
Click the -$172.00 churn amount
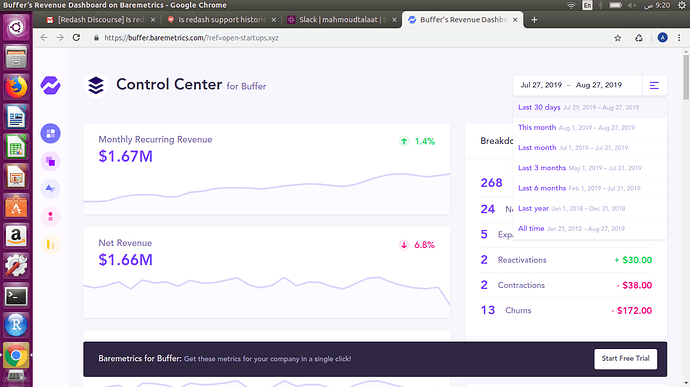click(632, 311)
